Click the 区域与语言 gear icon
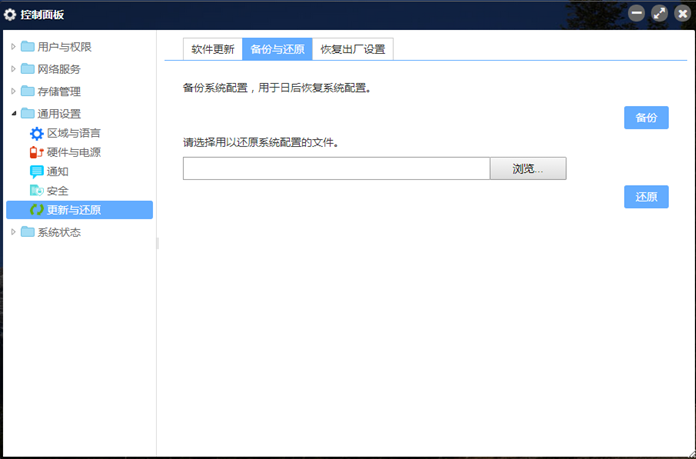This screenshot has height=459, width=696. click(x=37, y=133)
